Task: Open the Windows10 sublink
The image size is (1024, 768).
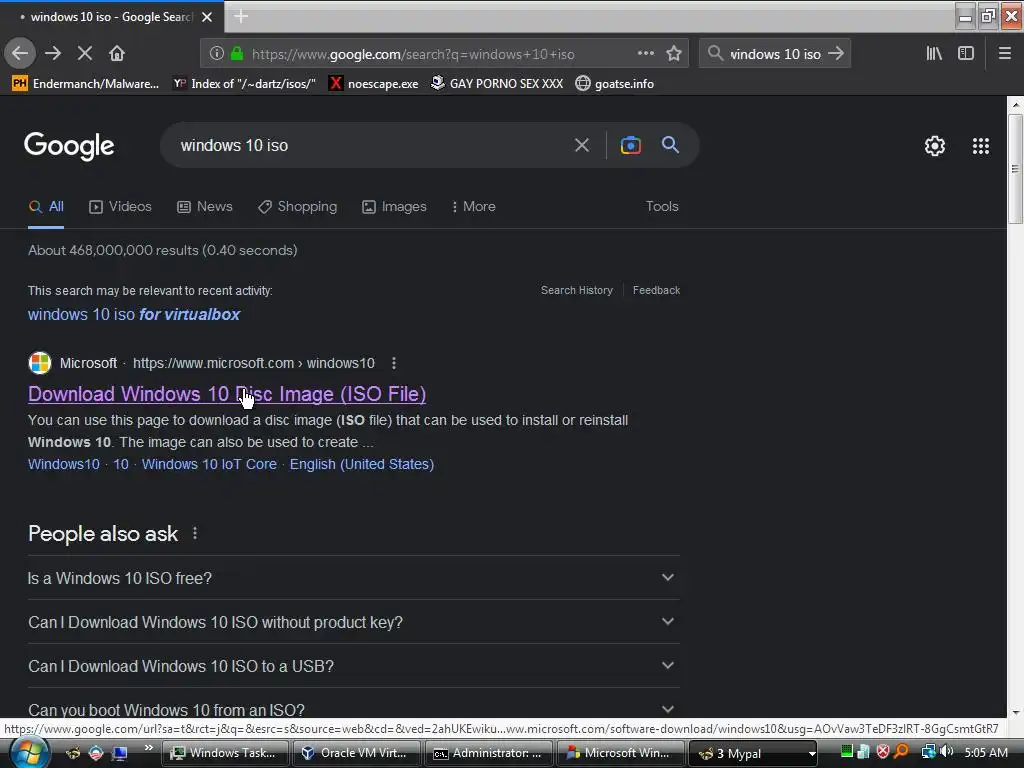Action: (64, 464)
